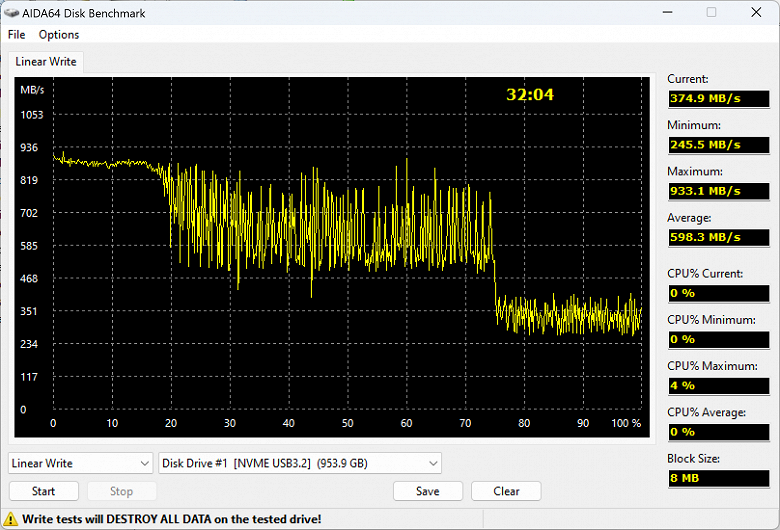Click the AIDA64 disk icon in title bar
This screenshot has width=780, height=530.
[x=11, y=13]
